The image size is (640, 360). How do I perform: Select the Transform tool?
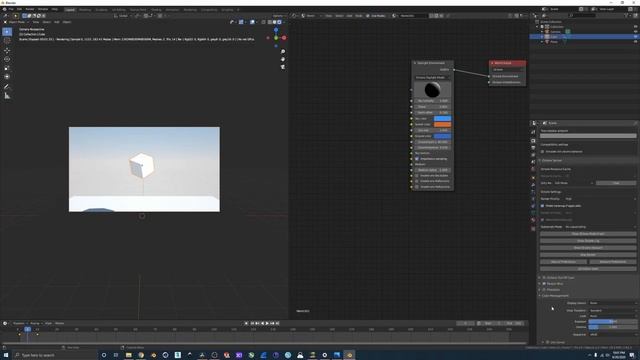click(x=7, y=76)
